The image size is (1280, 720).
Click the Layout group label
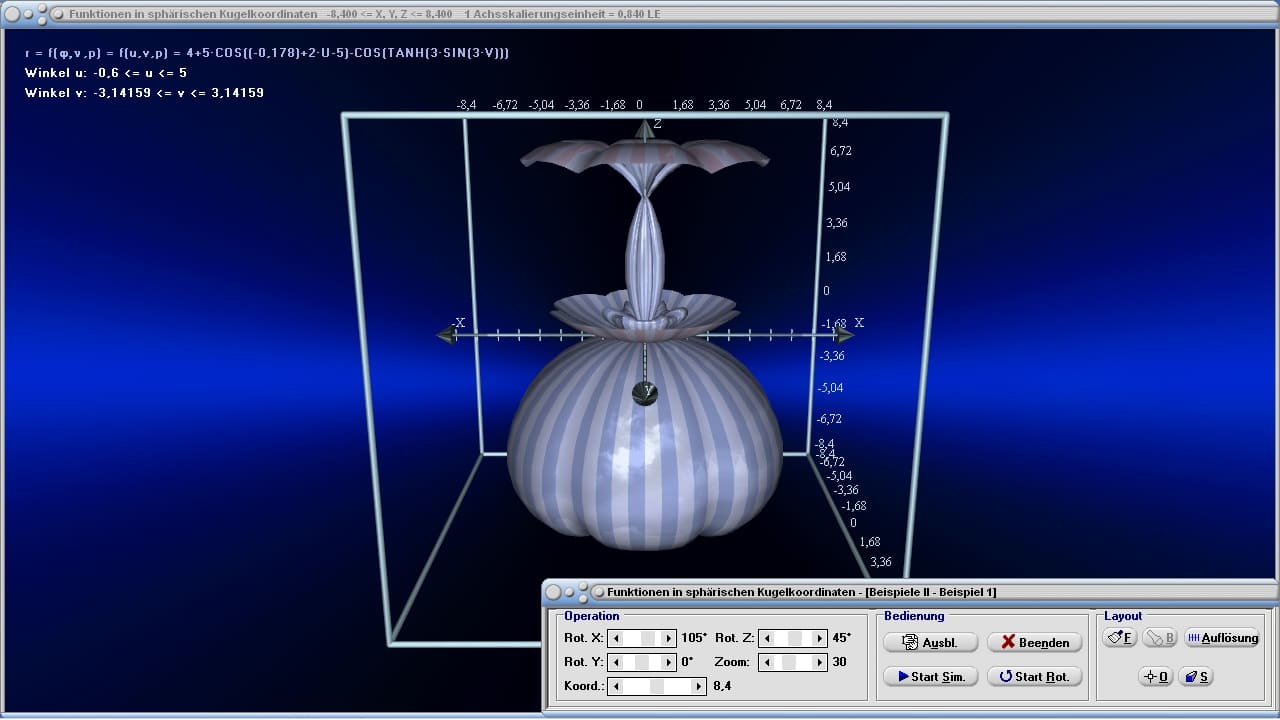pos(1123,616)
